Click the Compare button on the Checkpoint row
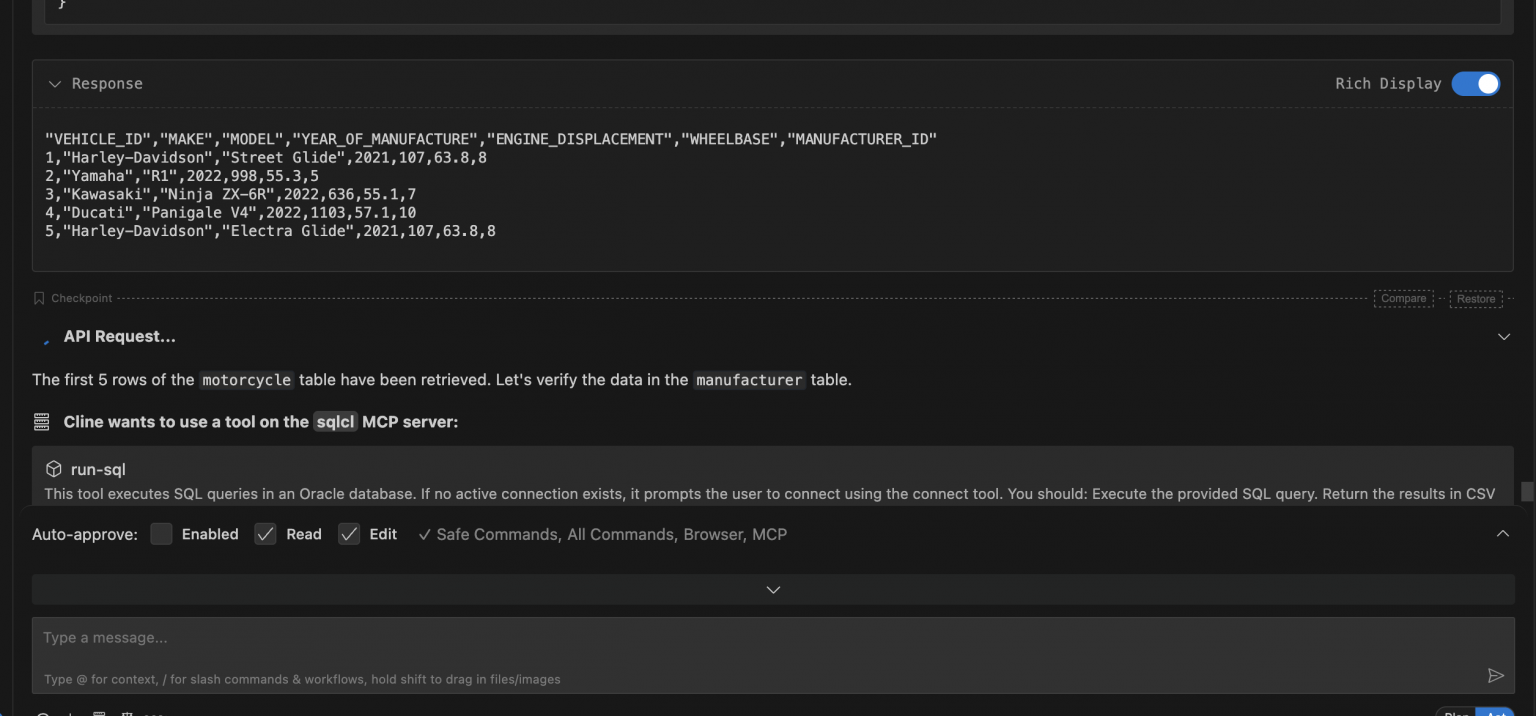The width and height of the screenshot is (1536, 716). [1403, 298]
